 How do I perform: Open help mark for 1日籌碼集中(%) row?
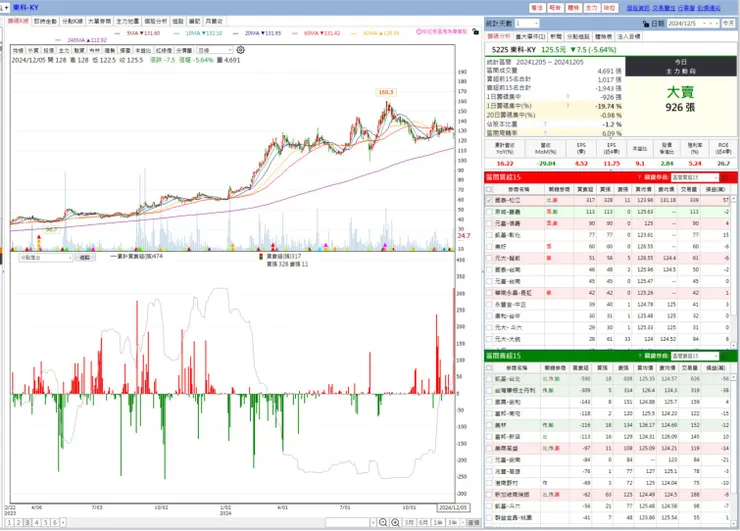(568, 106)
